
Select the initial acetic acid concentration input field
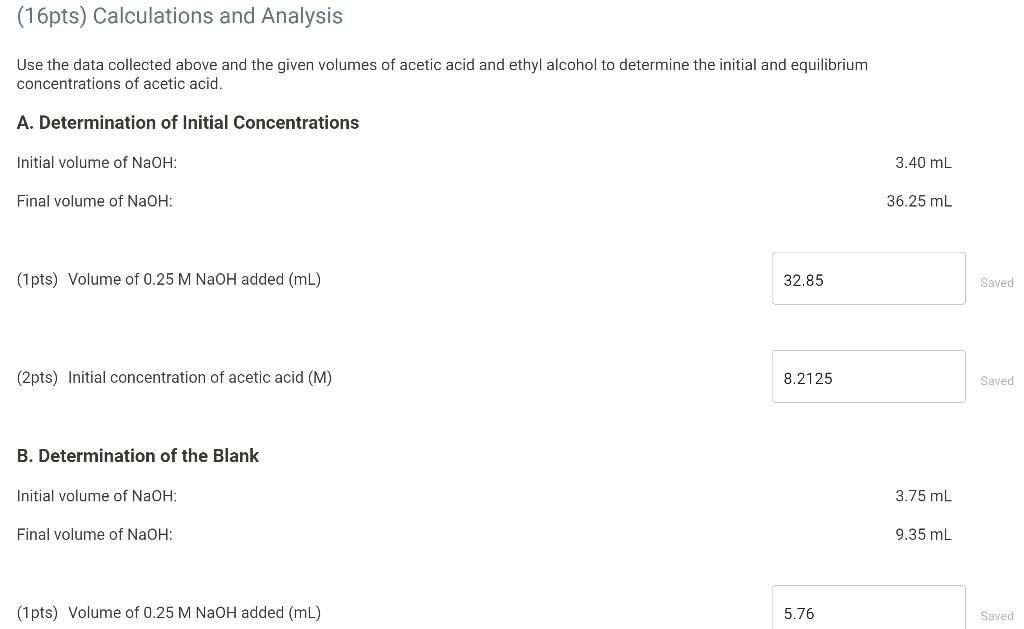click(x=868, y=377)
